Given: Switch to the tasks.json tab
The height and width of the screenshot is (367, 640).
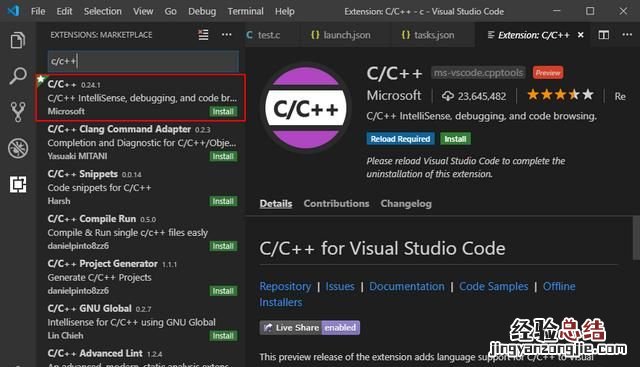Looking at the screenshot, I should tap(433, 35).
